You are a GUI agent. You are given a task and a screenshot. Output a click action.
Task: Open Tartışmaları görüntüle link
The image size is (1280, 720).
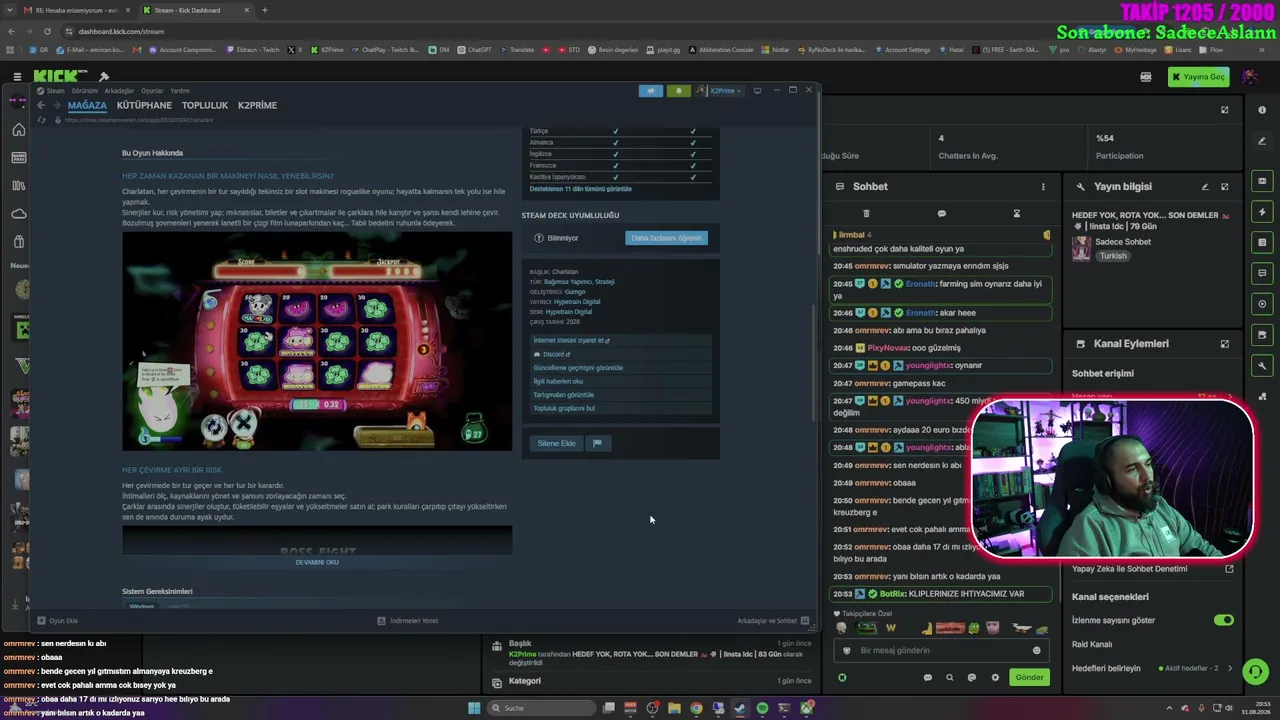(x=562, y=394)
